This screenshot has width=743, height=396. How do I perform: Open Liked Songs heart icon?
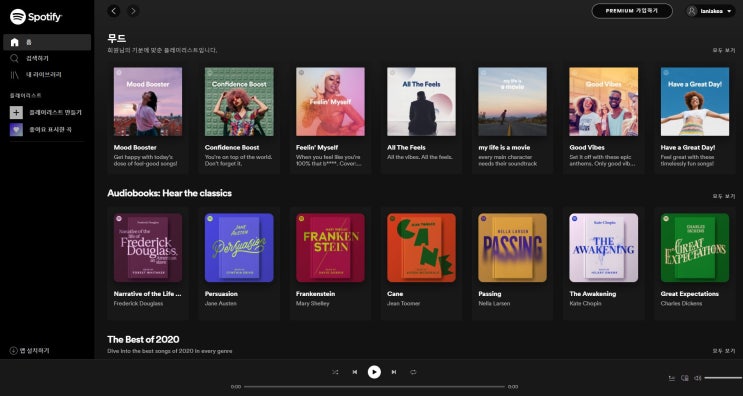click(x=16, y=129)
